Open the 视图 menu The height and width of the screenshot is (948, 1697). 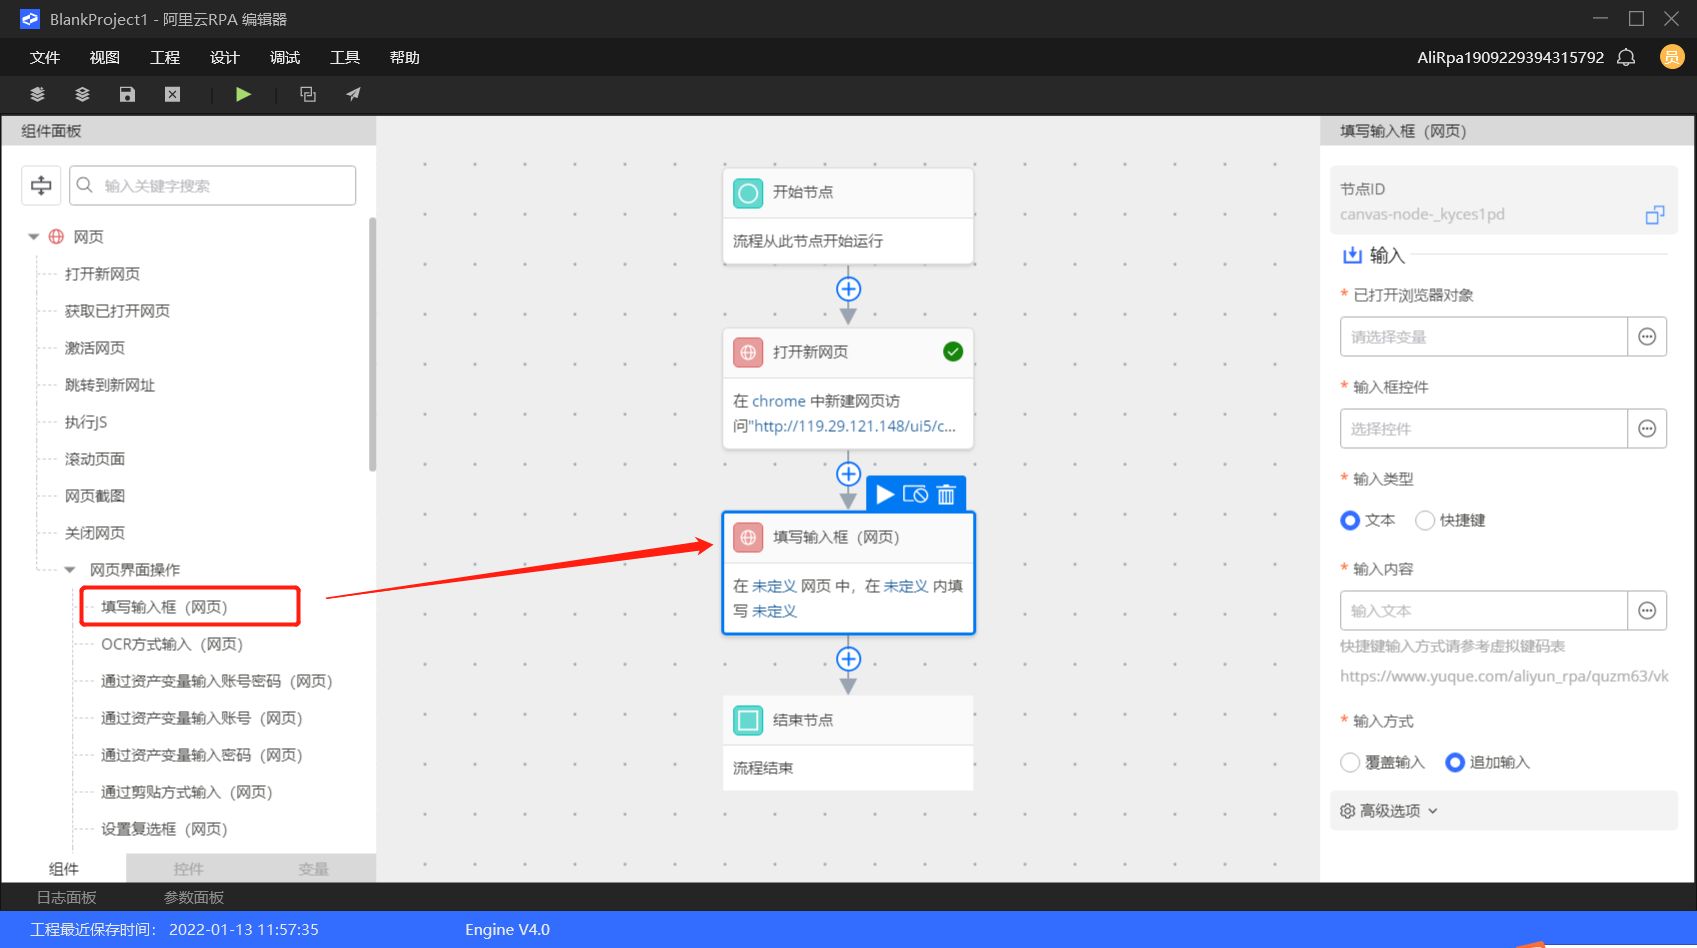pos(105,57)
